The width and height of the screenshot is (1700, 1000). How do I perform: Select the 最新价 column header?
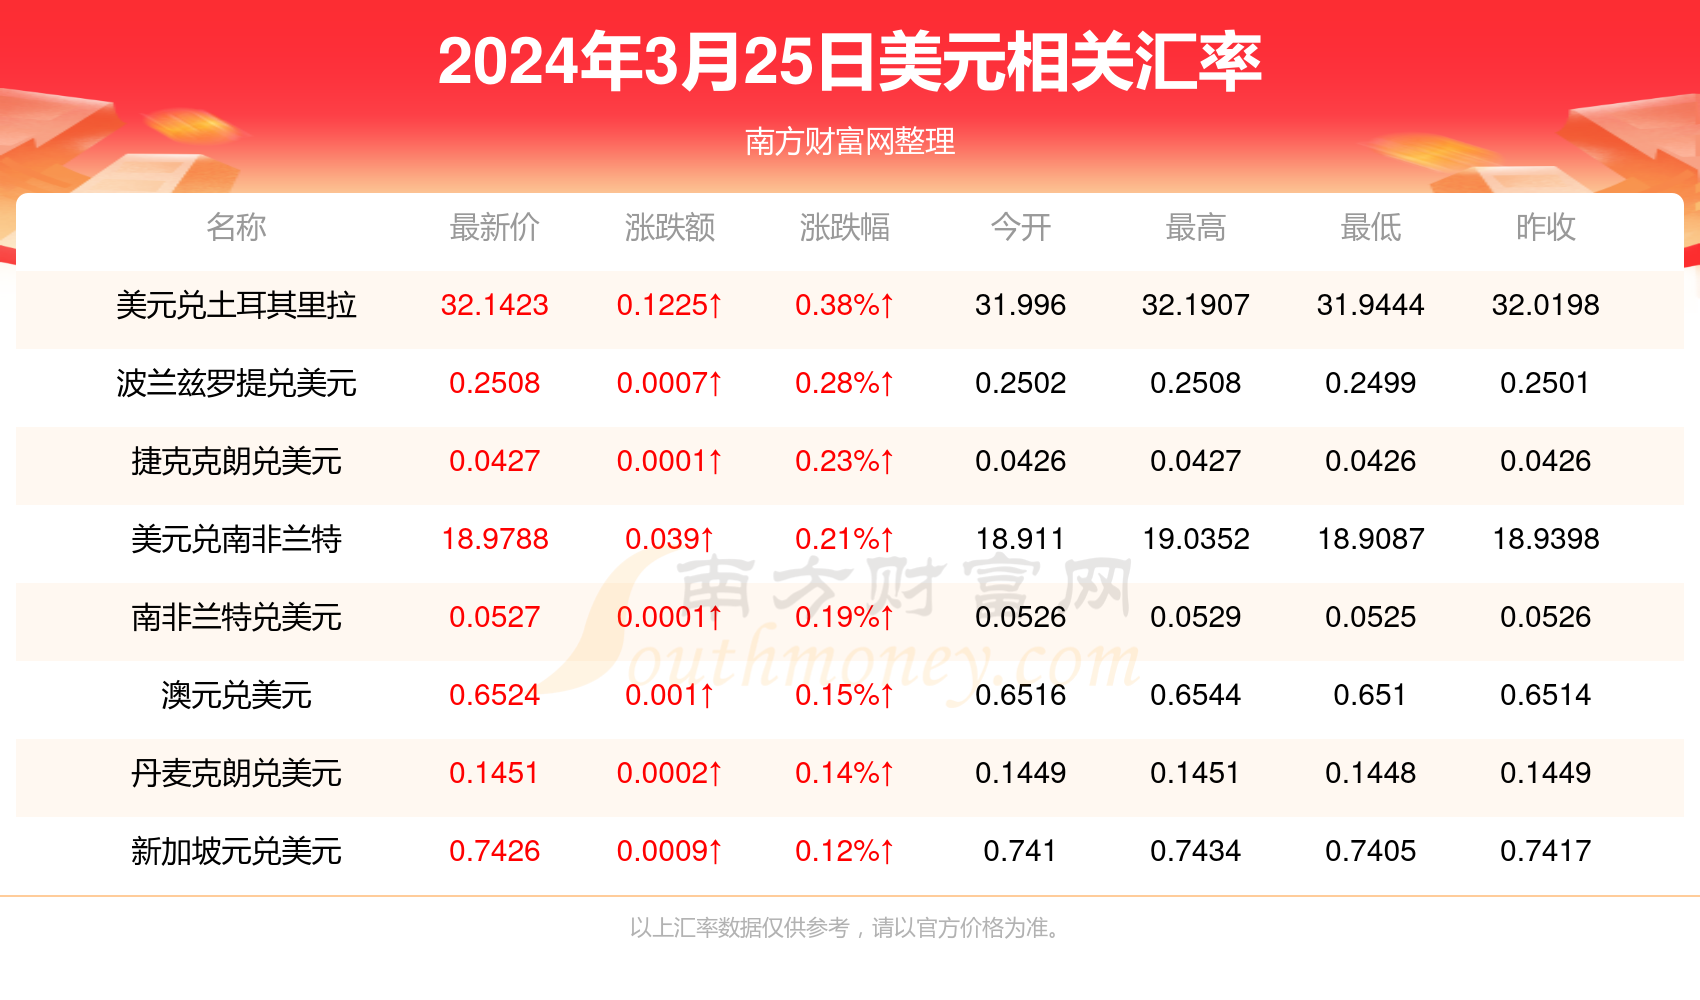click(x=494, y=227)
